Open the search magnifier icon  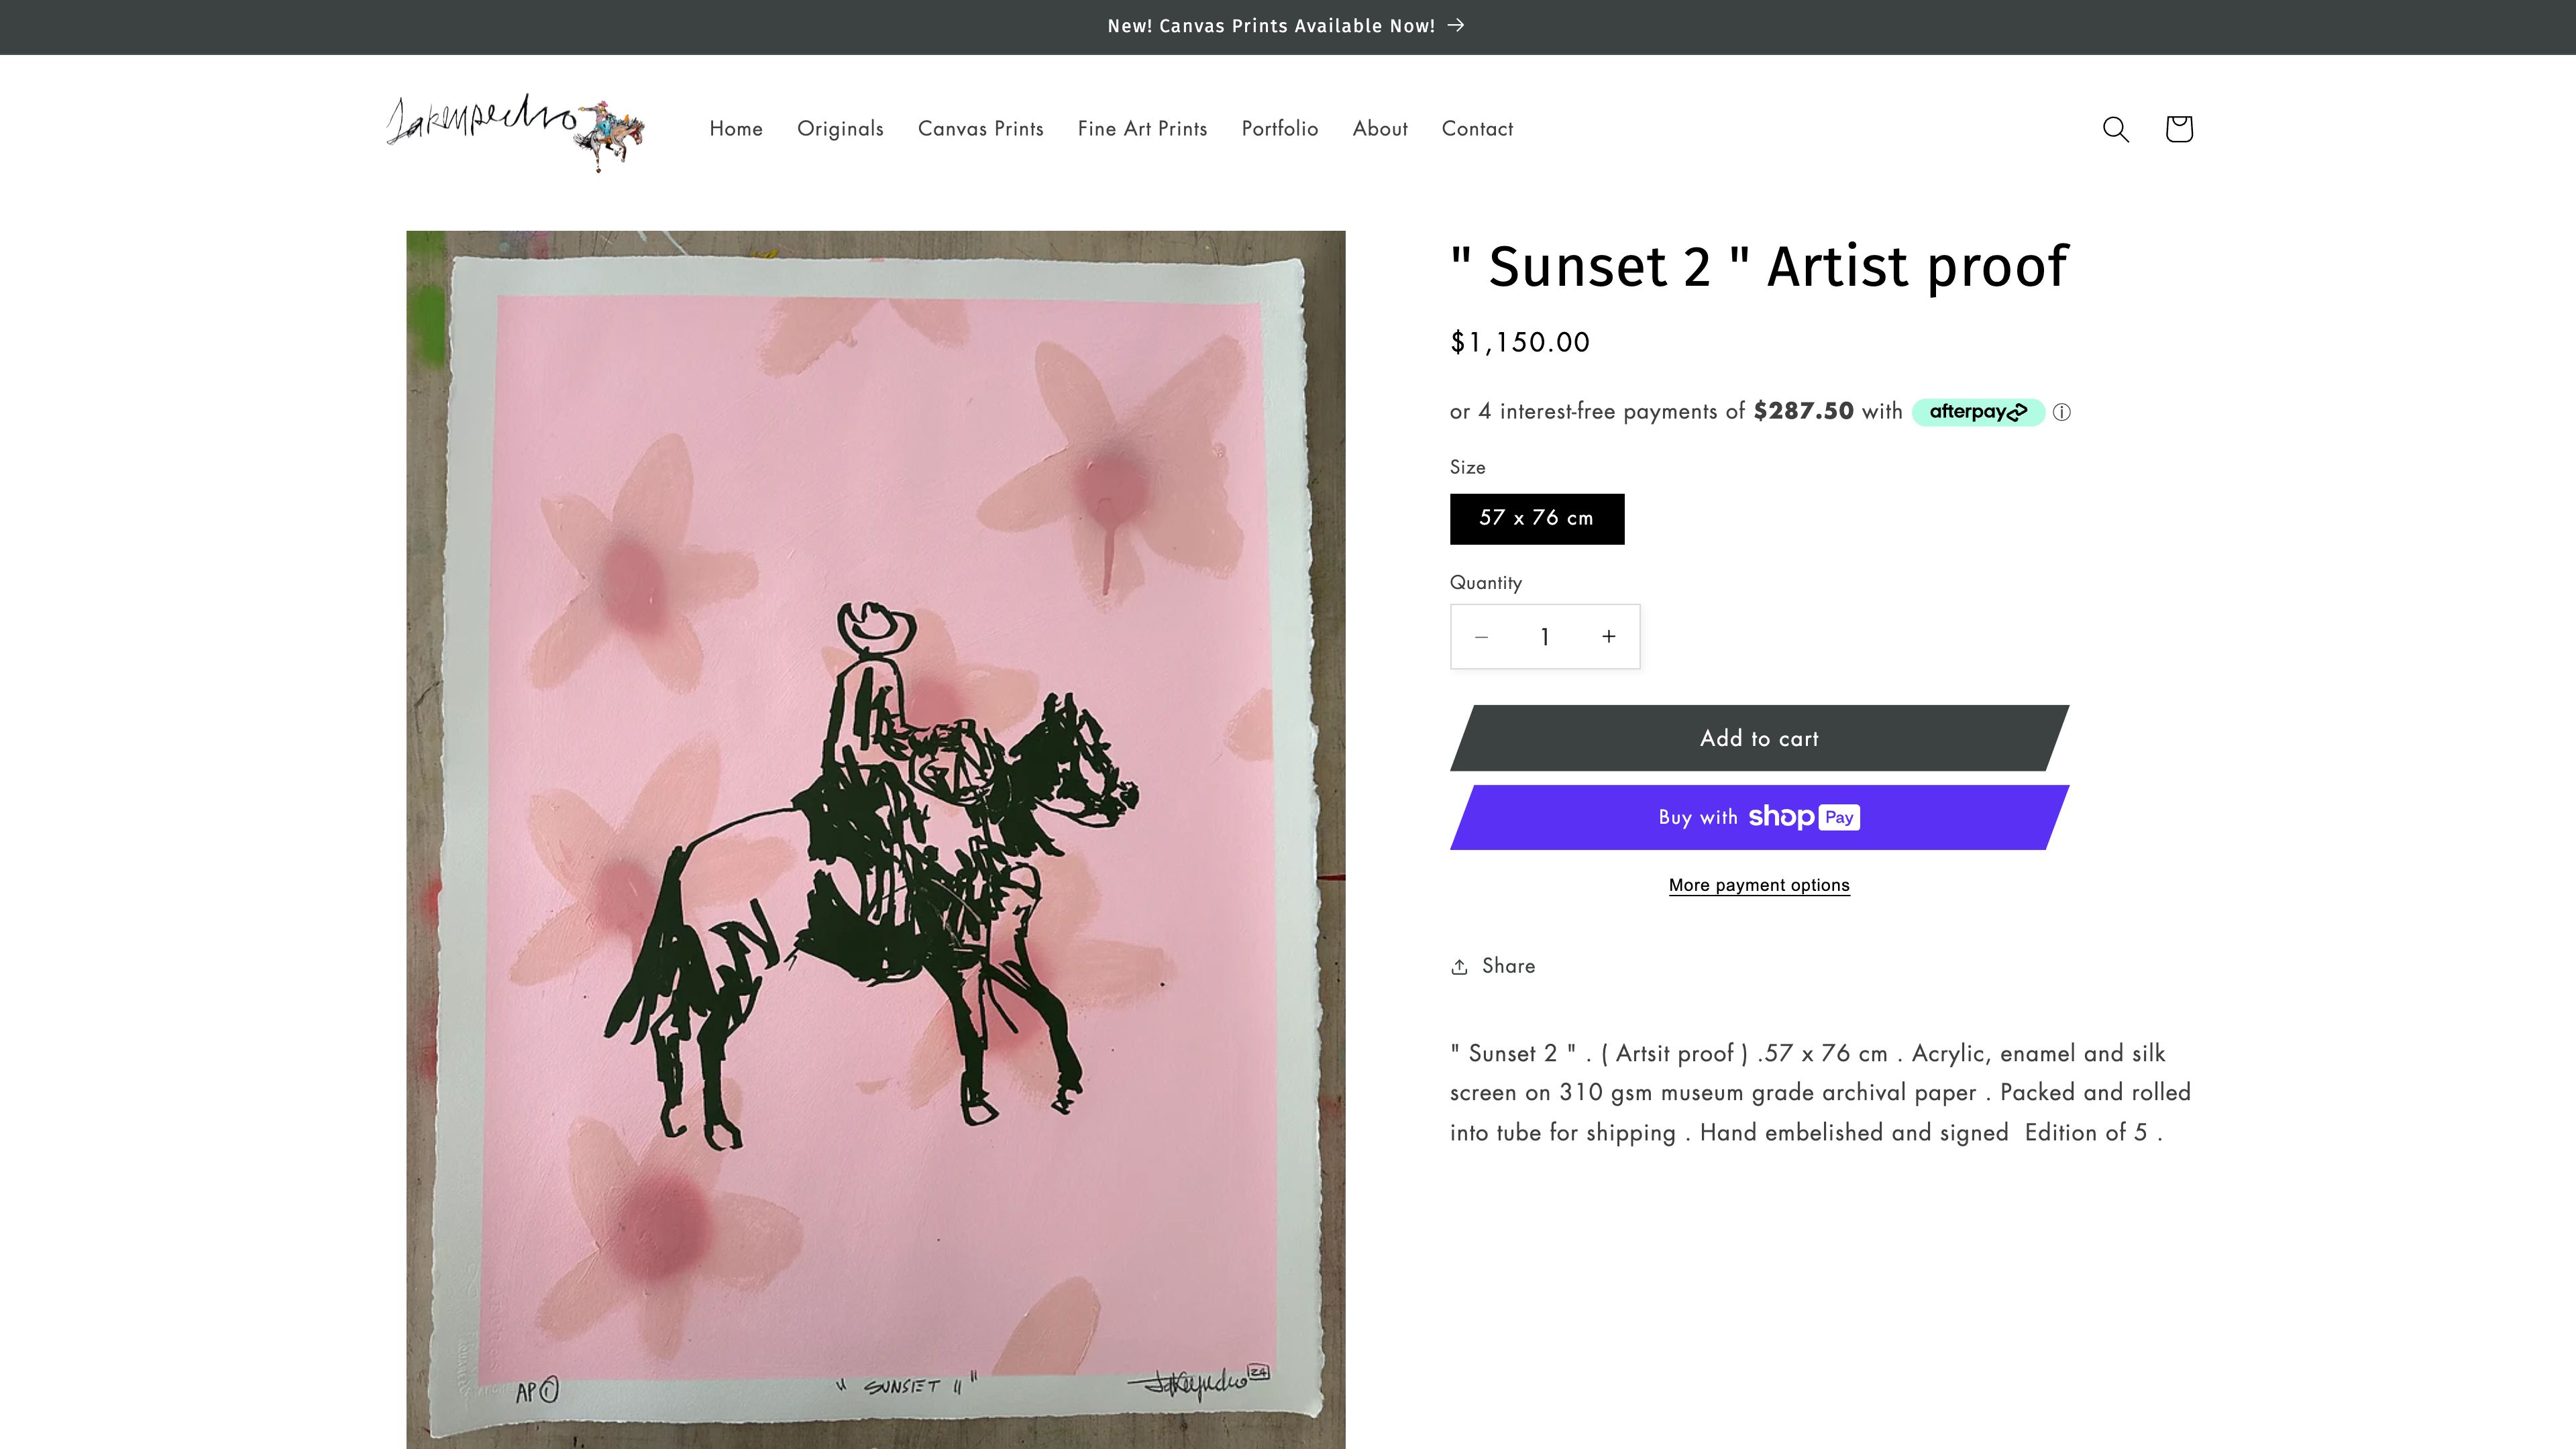tap(2115, 129)
